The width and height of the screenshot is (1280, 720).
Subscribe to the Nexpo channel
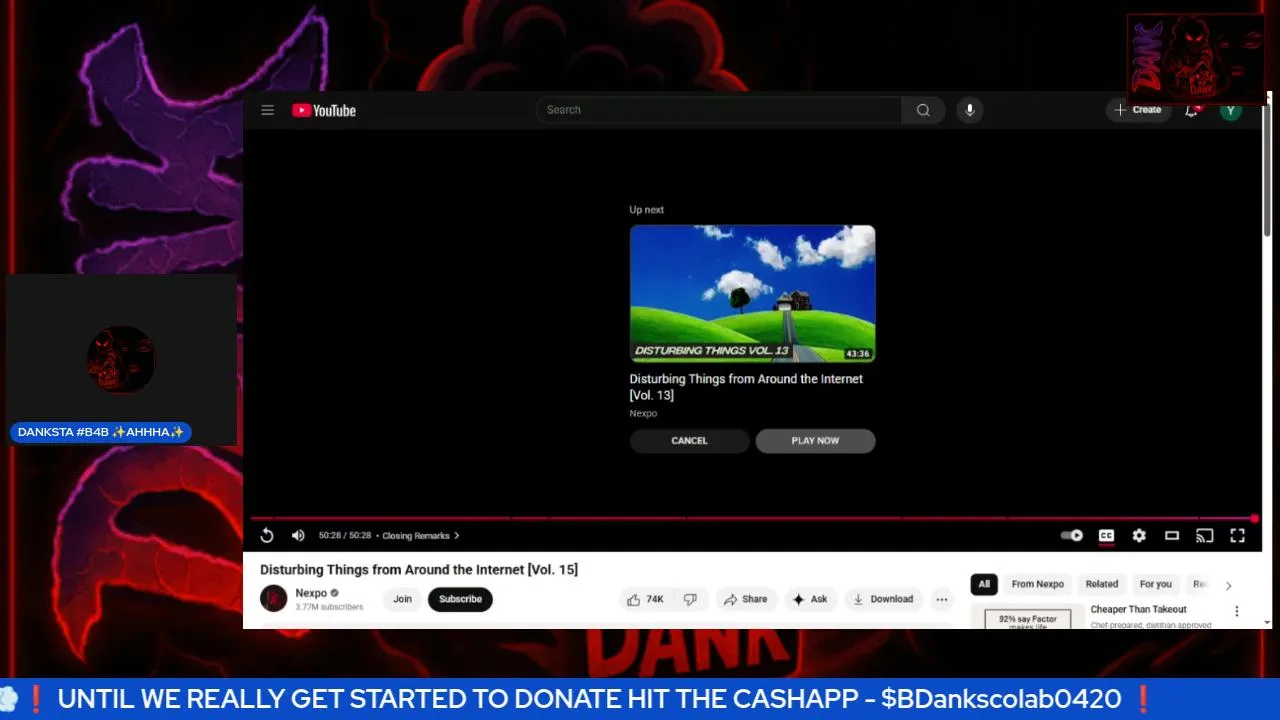tap(460, 599)
